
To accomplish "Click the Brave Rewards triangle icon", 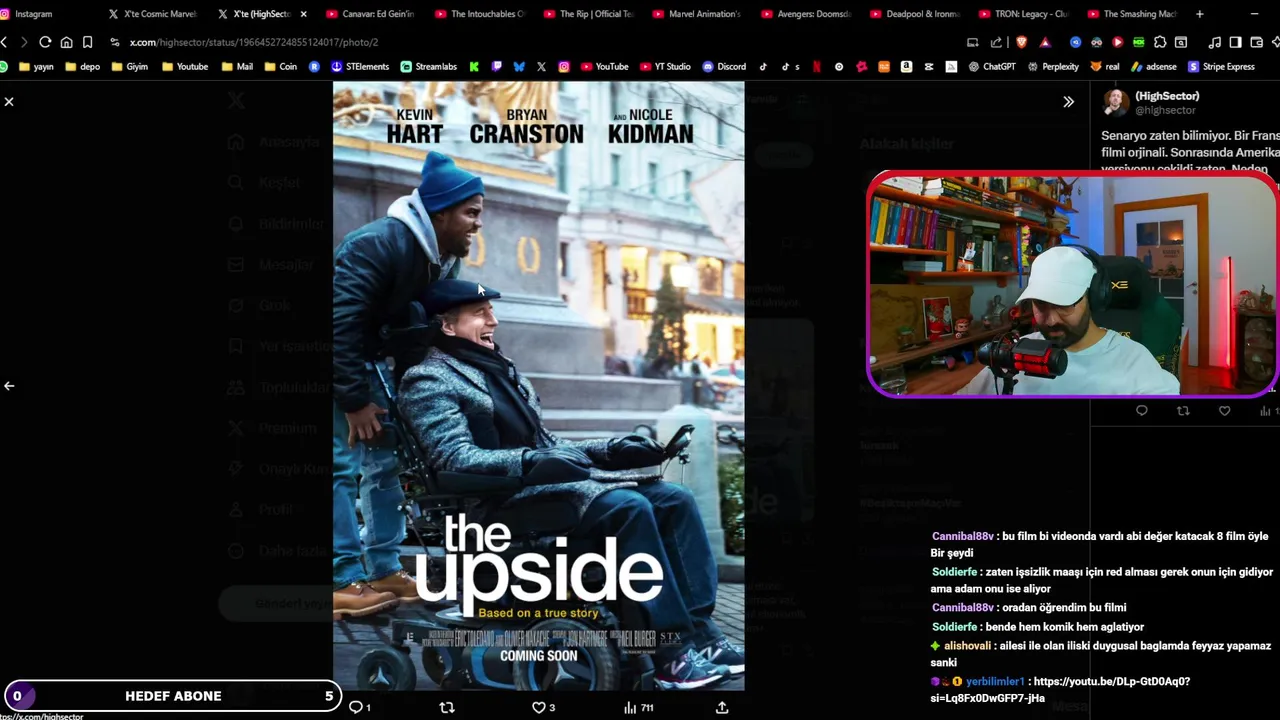I will click(1045, 42).
